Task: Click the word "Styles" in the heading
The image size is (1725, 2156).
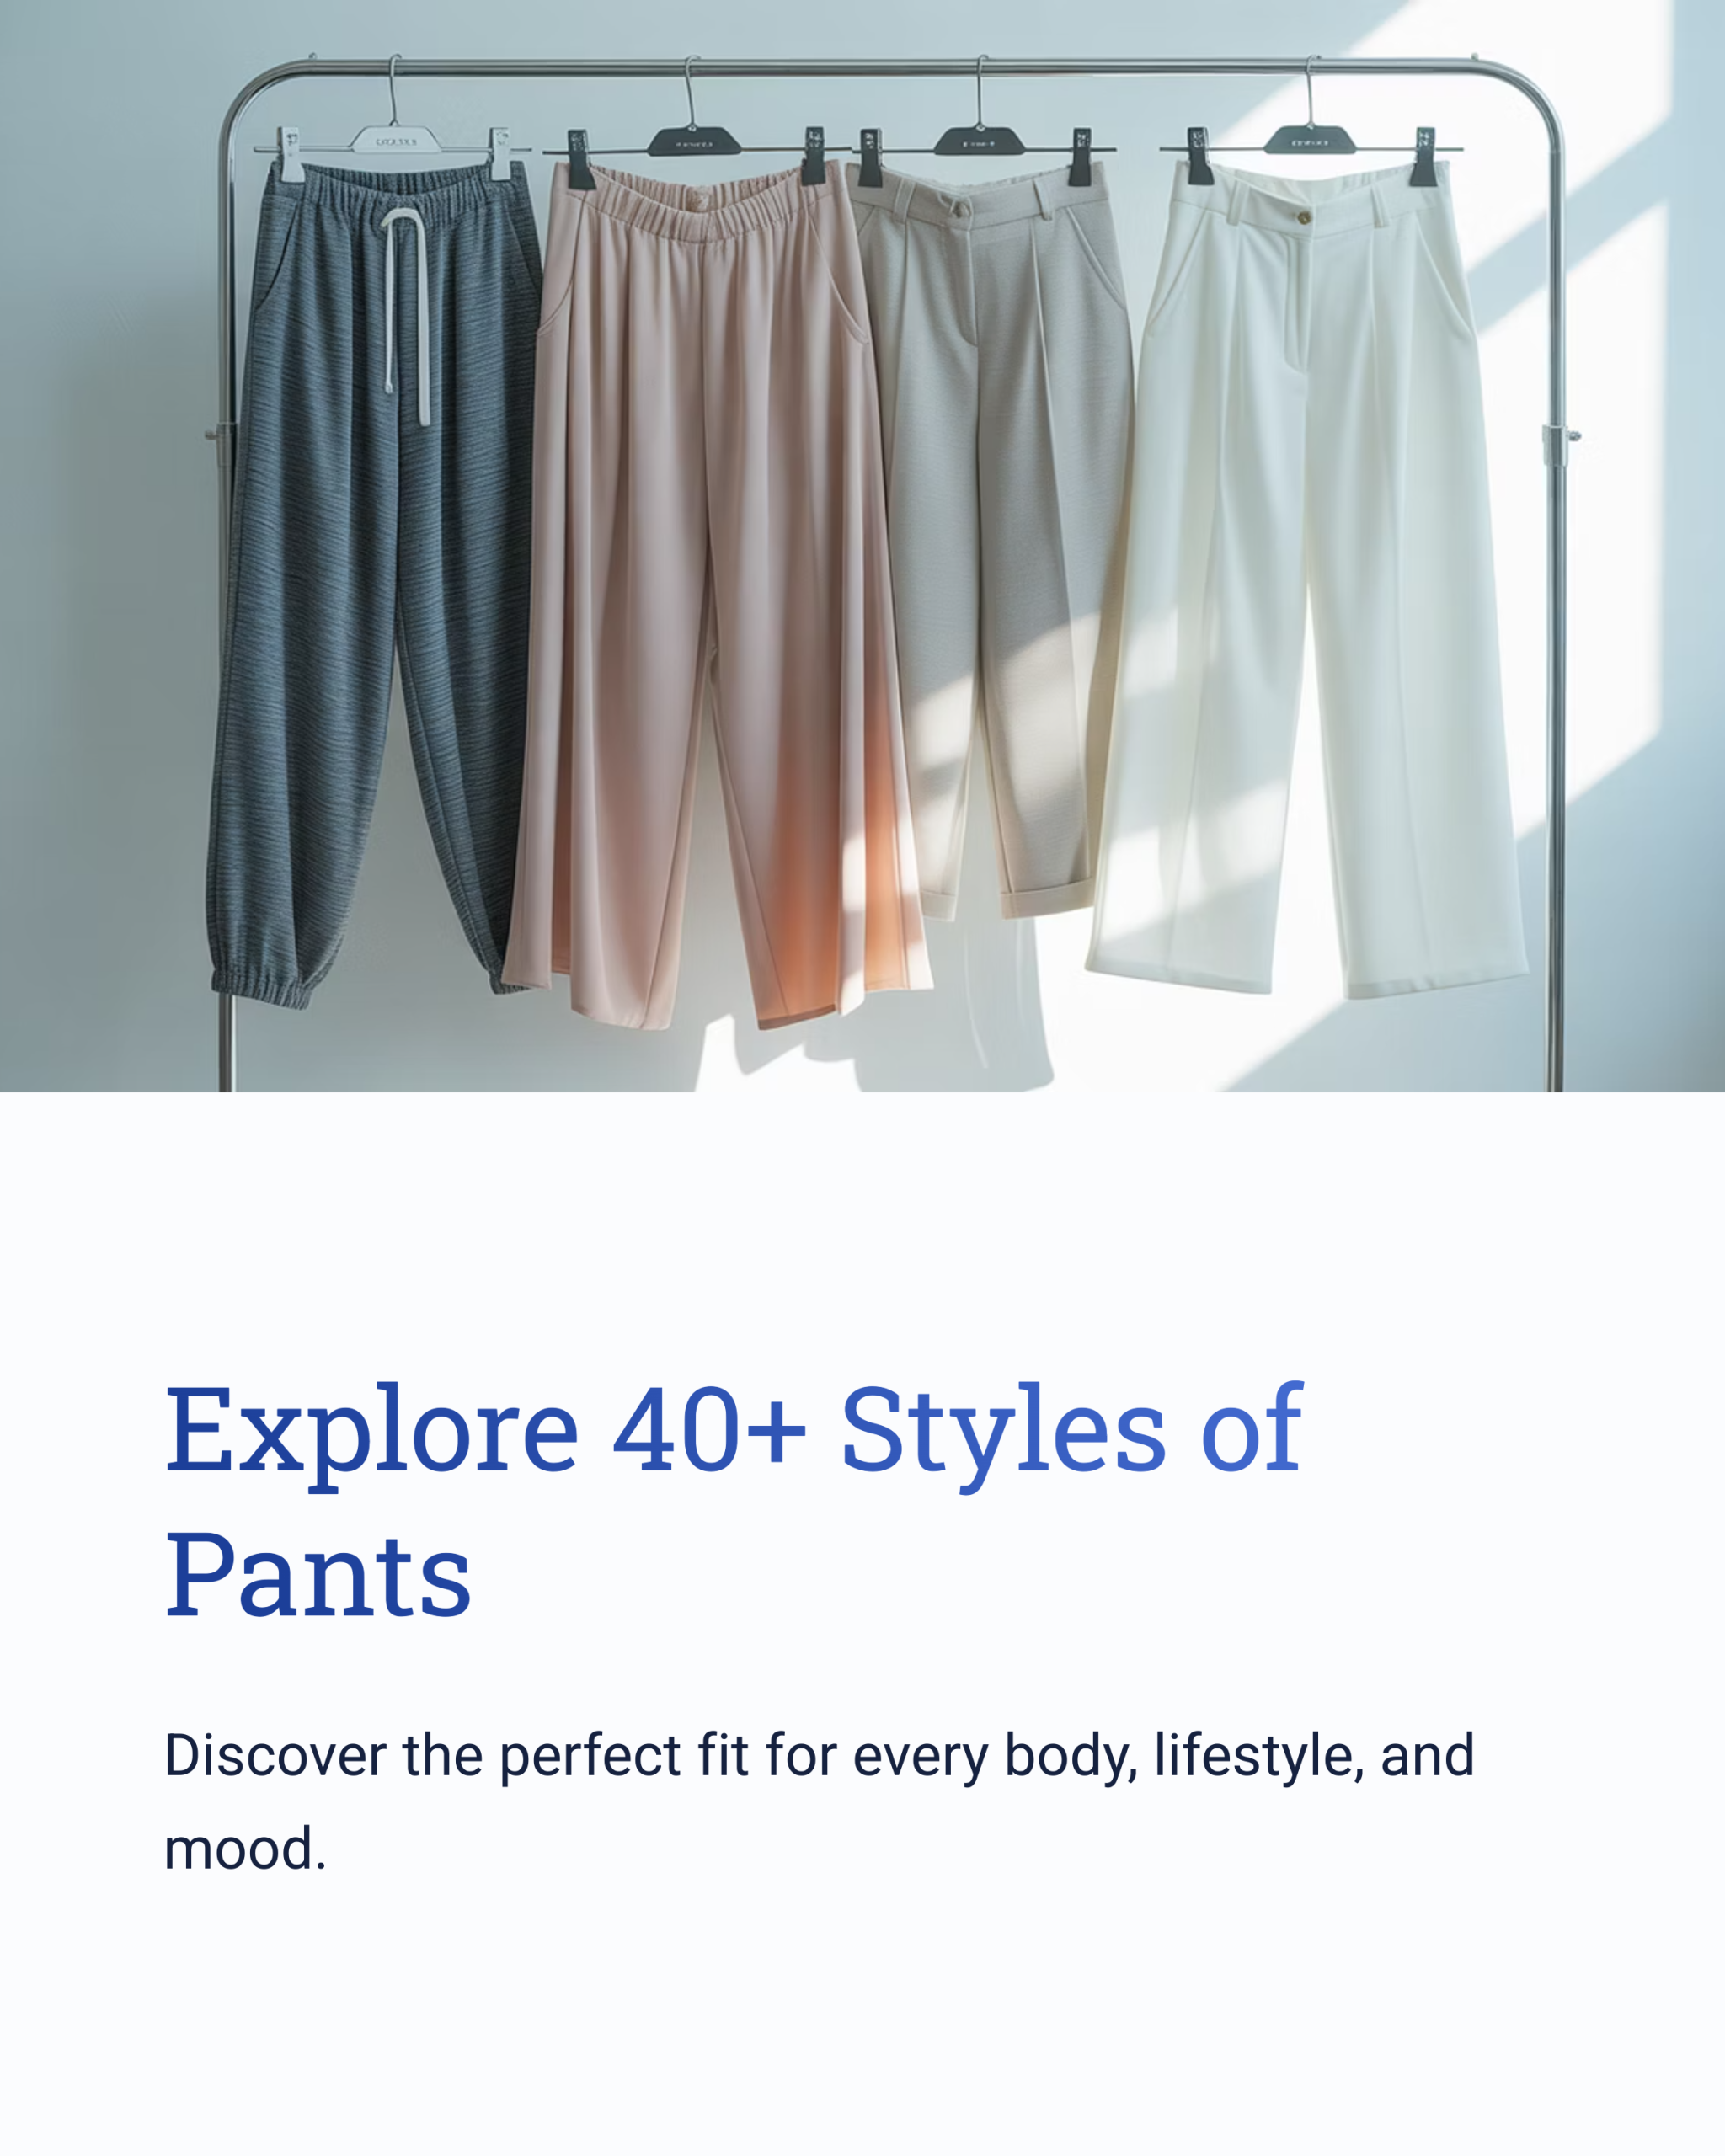Action: pyautogui.click(x=1003, y=1433)
